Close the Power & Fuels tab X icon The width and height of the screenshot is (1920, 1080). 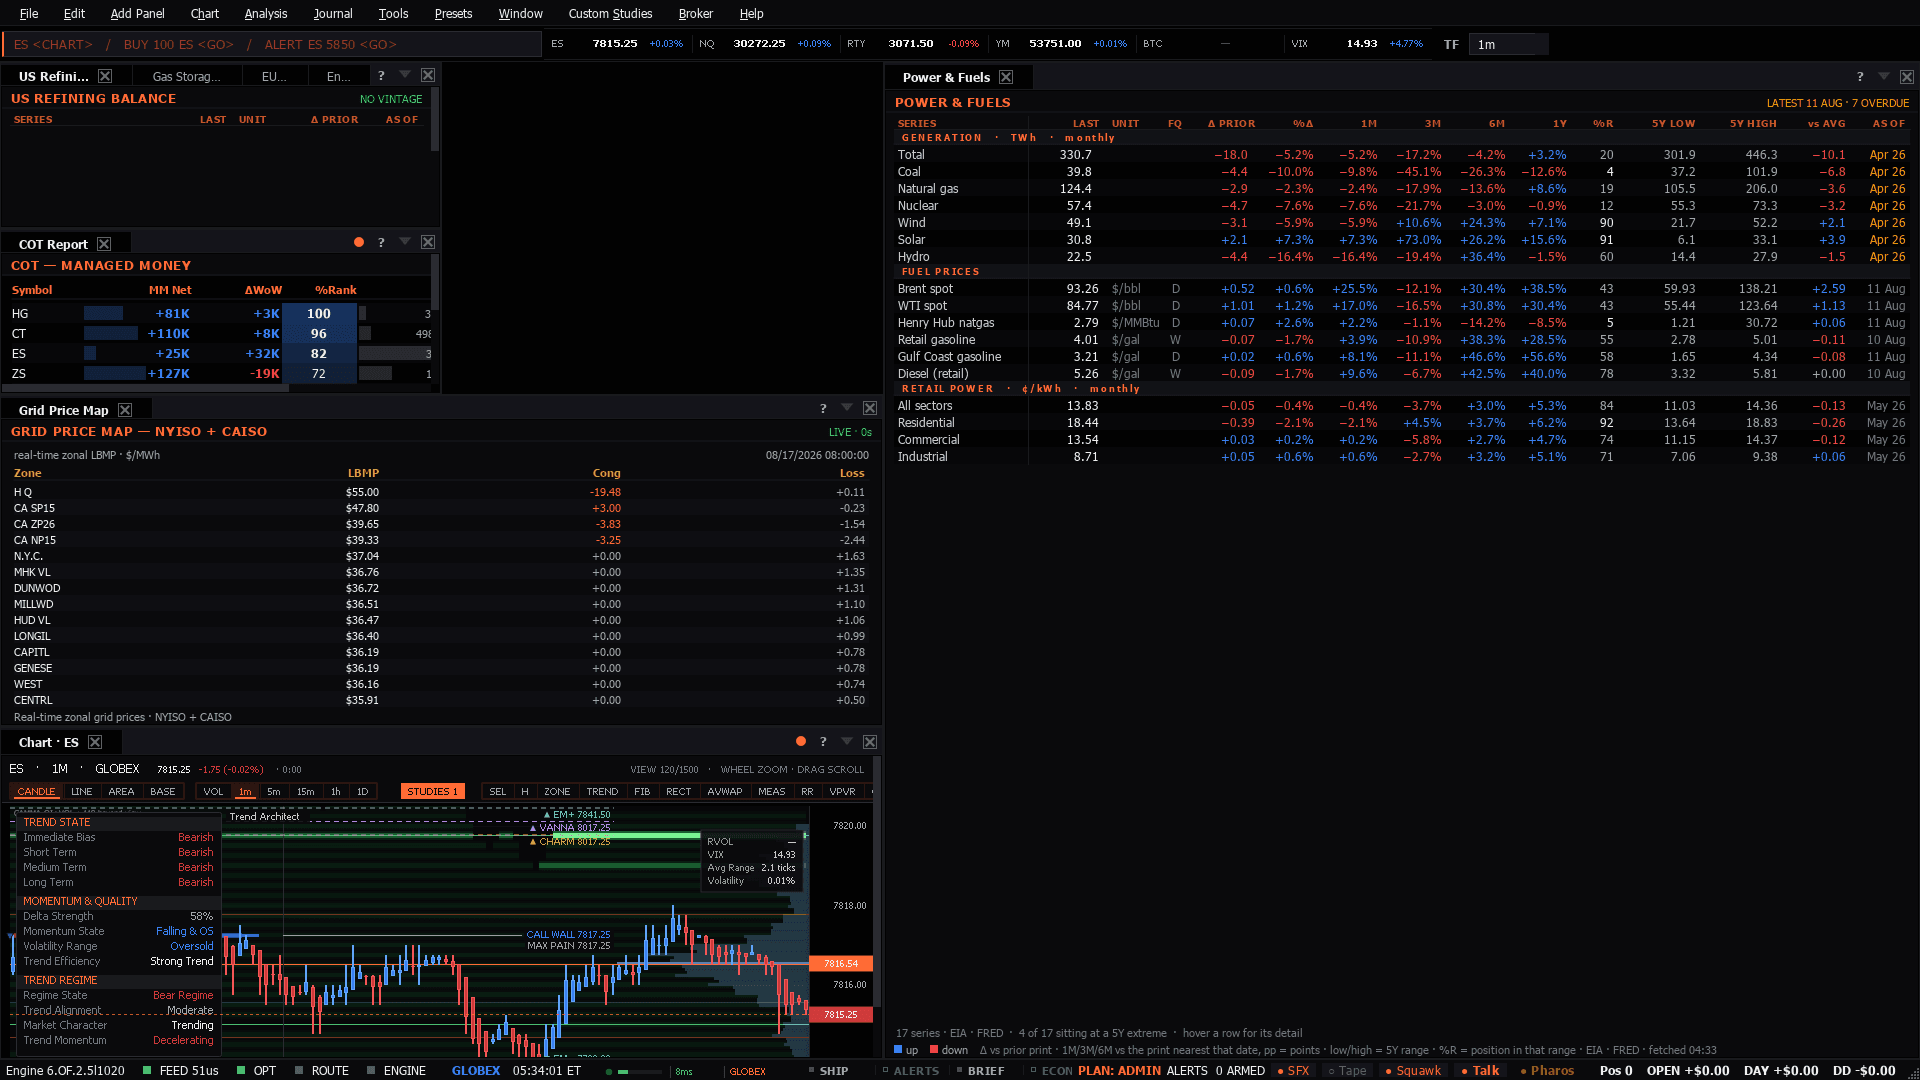(x=1006, y=77)
